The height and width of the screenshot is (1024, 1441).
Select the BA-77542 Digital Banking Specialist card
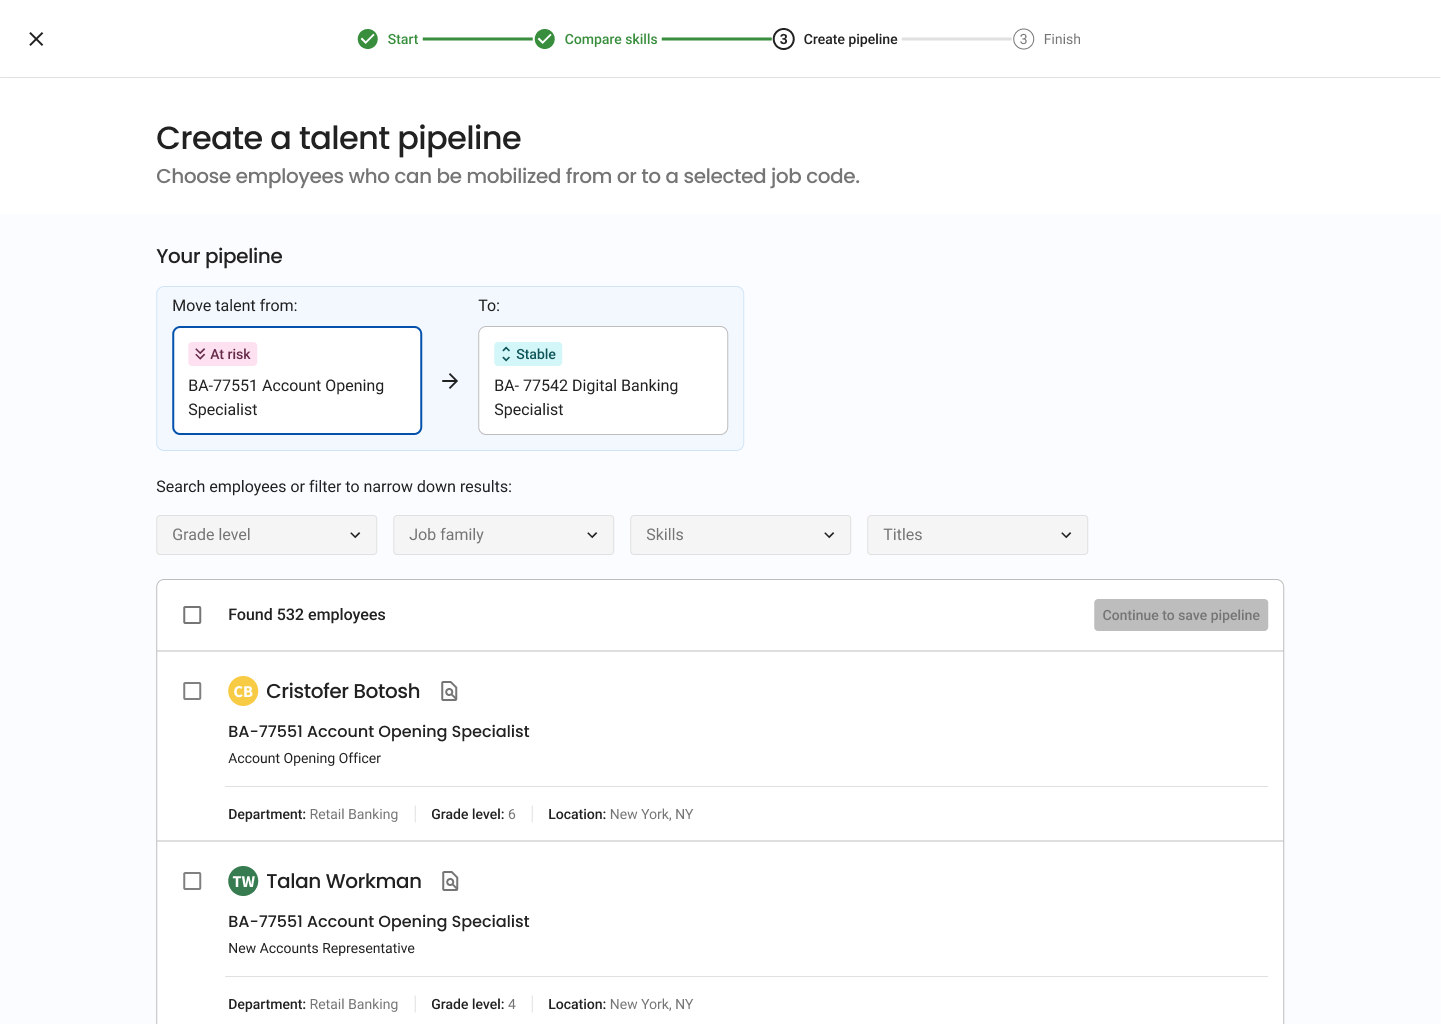click(x=603, y=381)
